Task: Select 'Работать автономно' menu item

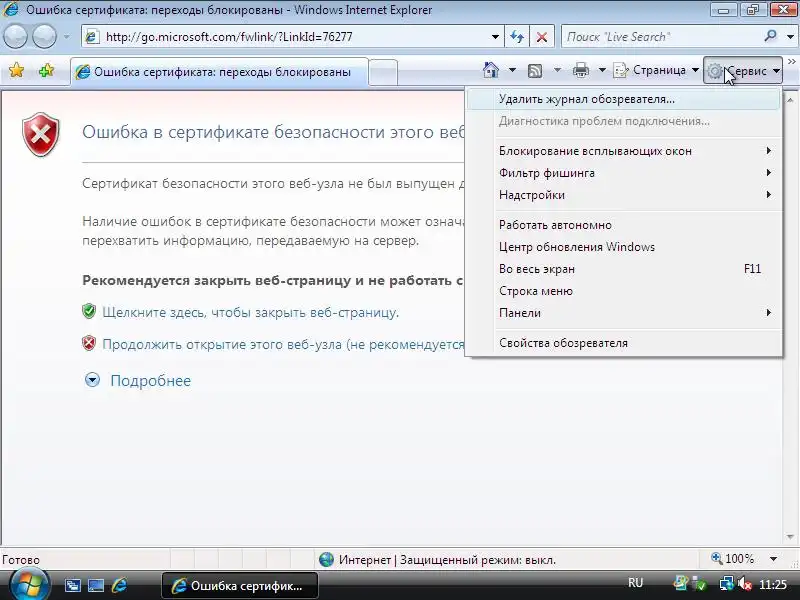Action: coord(623,225)
